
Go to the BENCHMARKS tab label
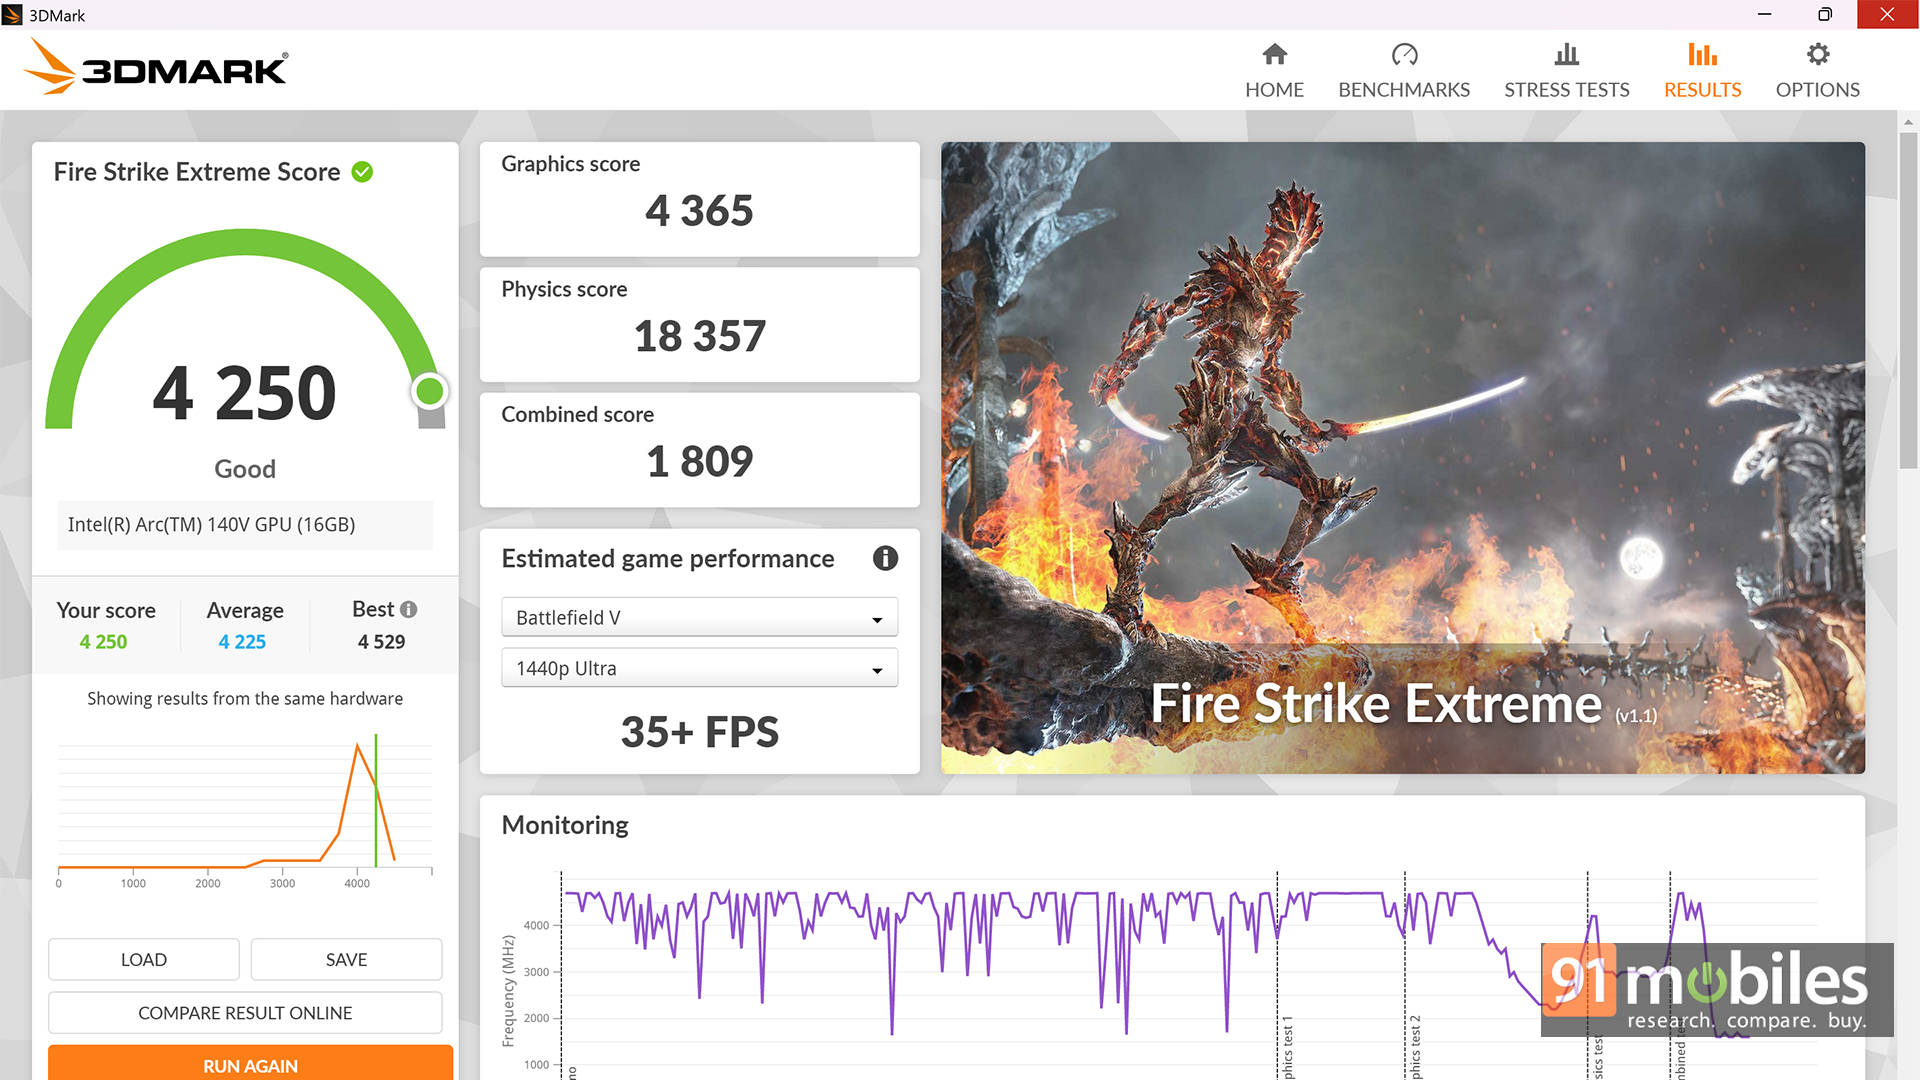(x=1404, y=90)
